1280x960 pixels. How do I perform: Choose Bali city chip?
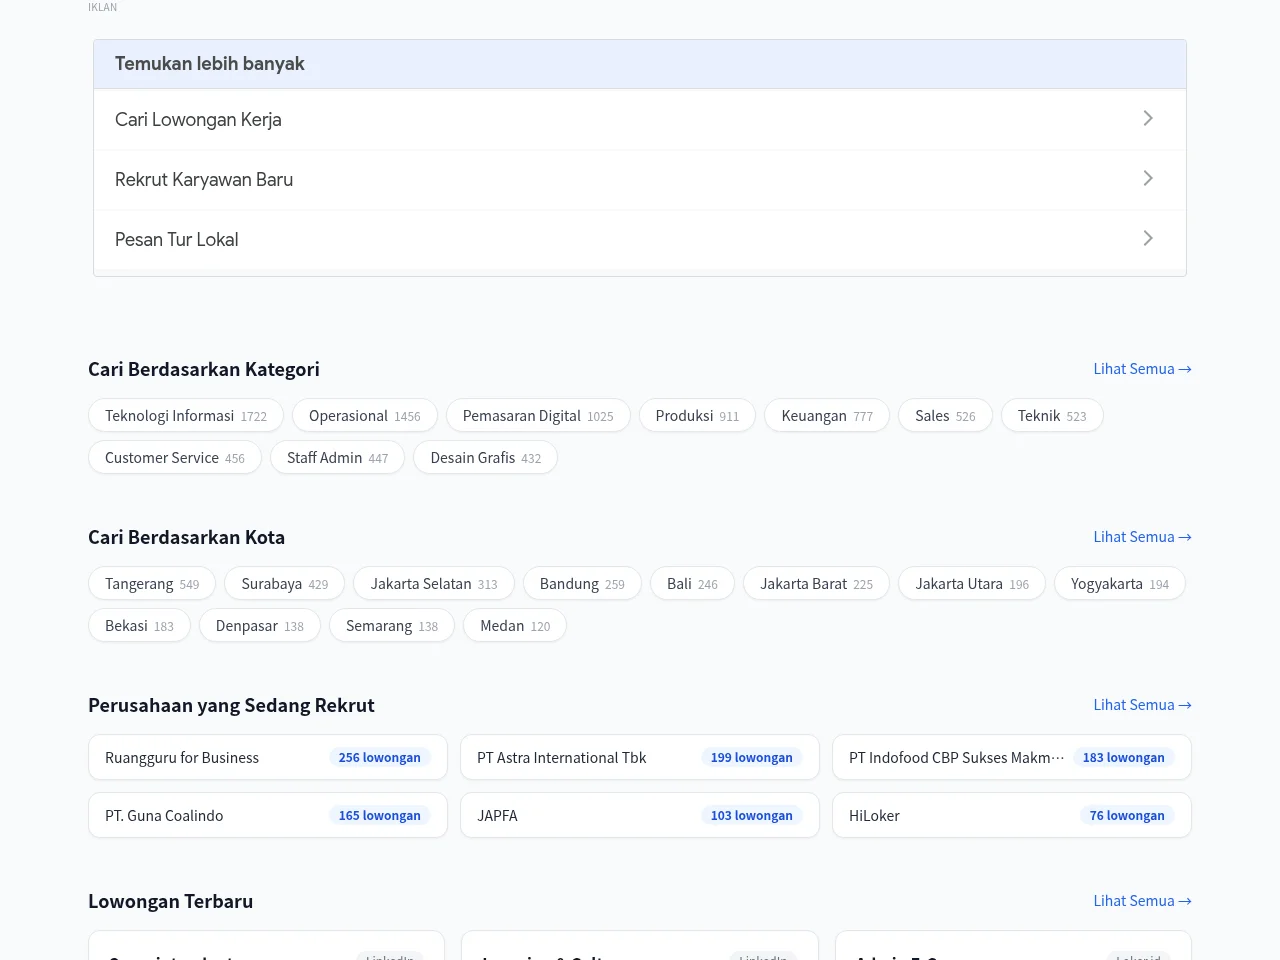coord(692,584)
